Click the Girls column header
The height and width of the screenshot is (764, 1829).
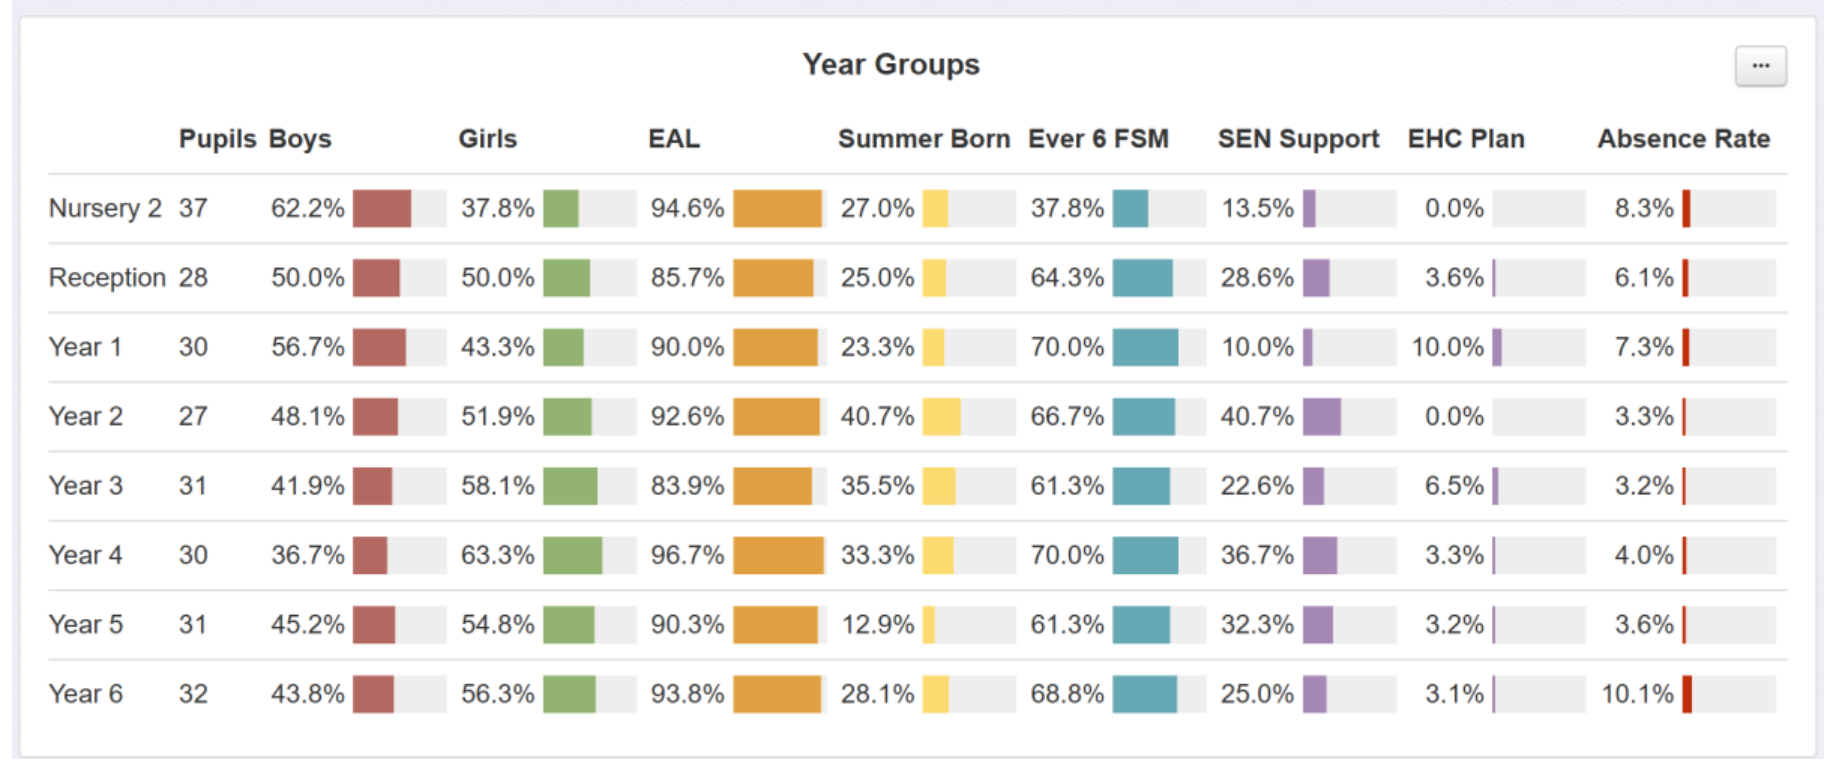[487, 139]
